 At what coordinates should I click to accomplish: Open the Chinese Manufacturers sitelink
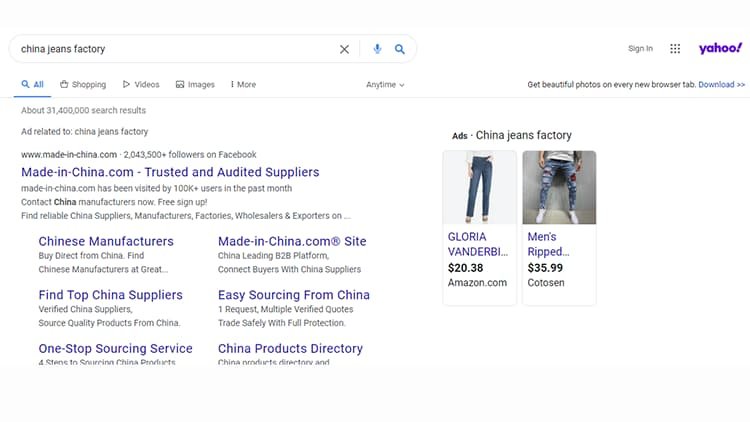(x=106, y=241)
